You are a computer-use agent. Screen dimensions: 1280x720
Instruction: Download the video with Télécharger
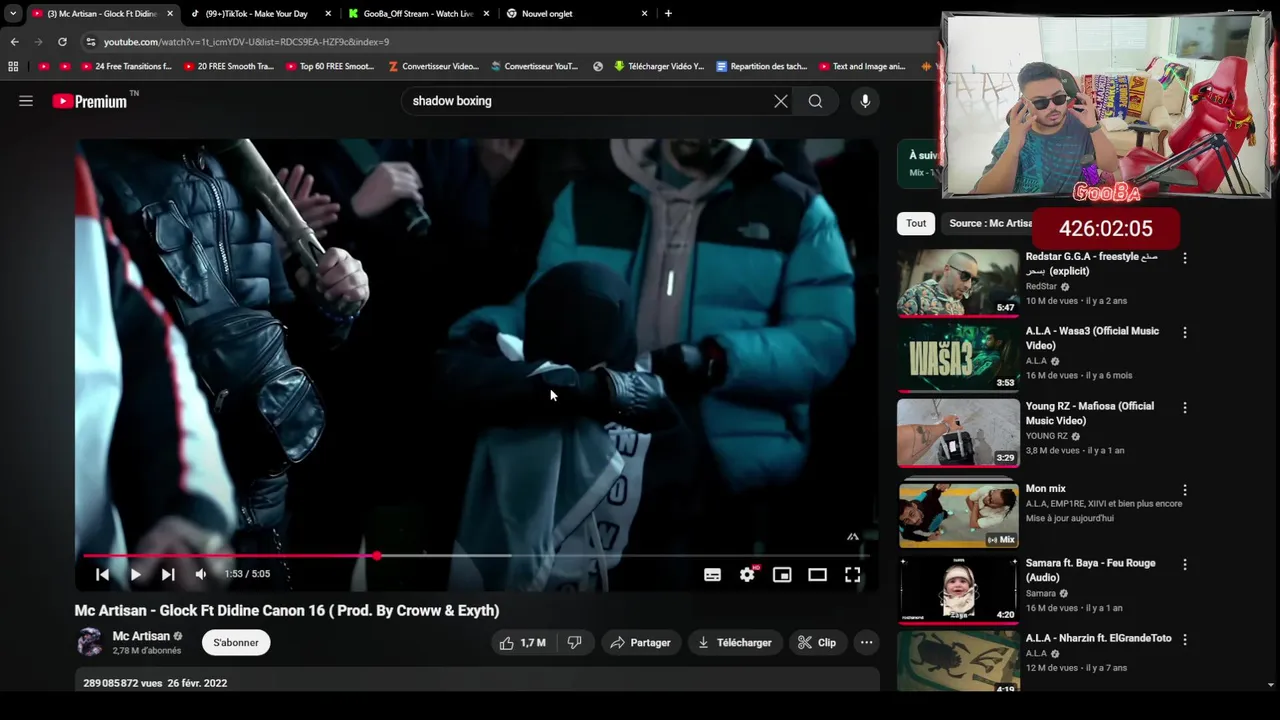click(735, 643)
